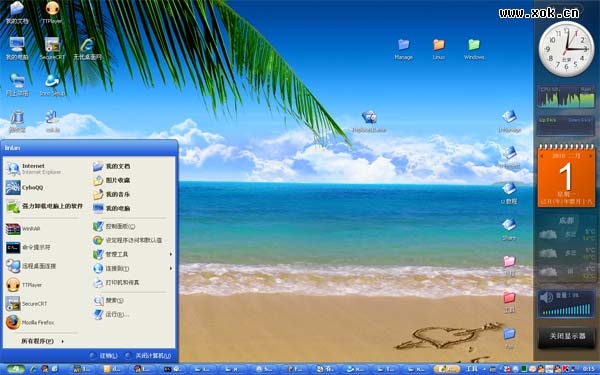Open 我的电脑 in the Start menu
The image size is (600, 375).
pyautogui.click(x=112, y=209)
